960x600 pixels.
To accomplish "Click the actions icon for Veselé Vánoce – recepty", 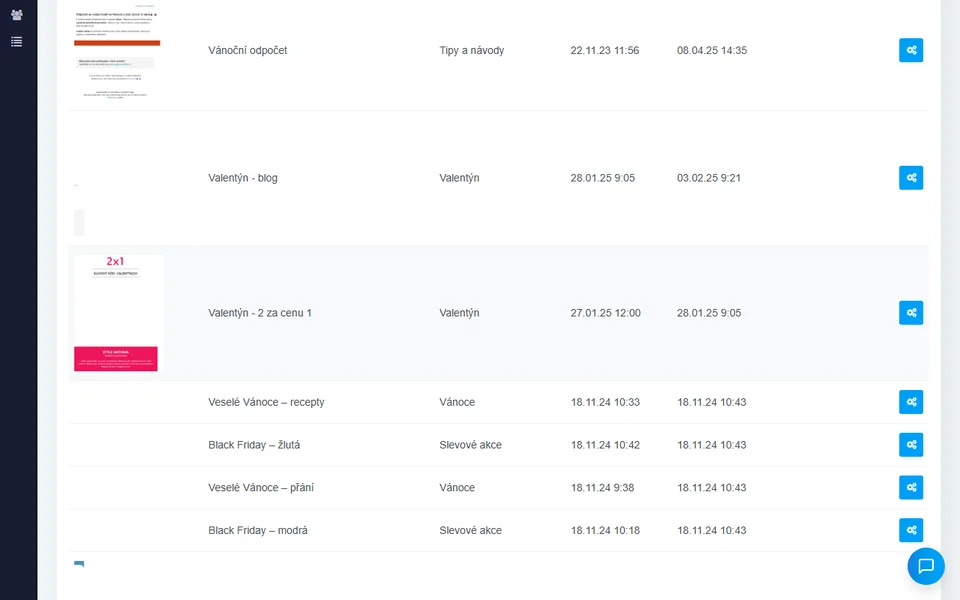I will click(911, 402).
